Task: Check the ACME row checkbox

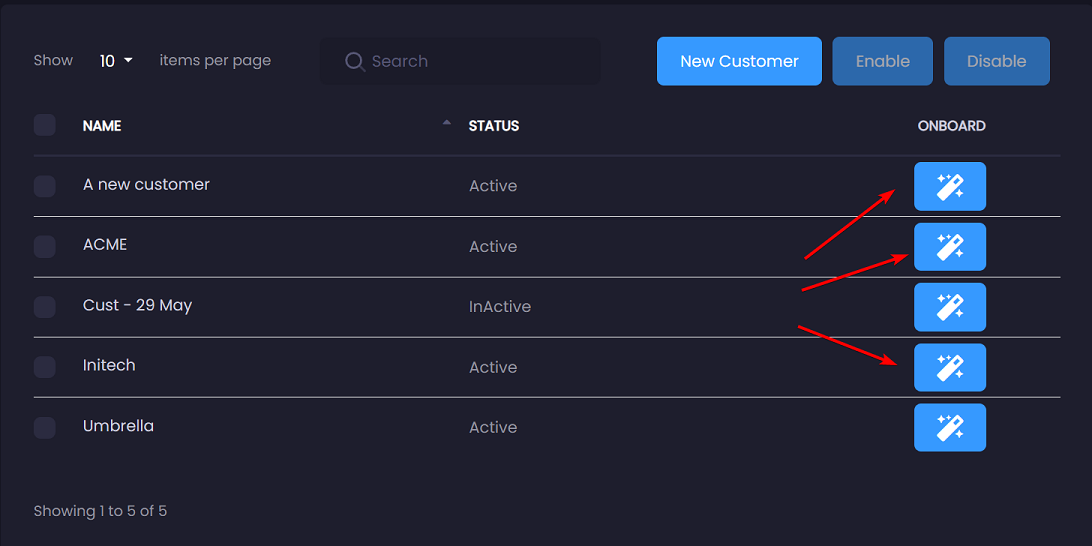Action: pyautogui.click(x=45, y=247)
